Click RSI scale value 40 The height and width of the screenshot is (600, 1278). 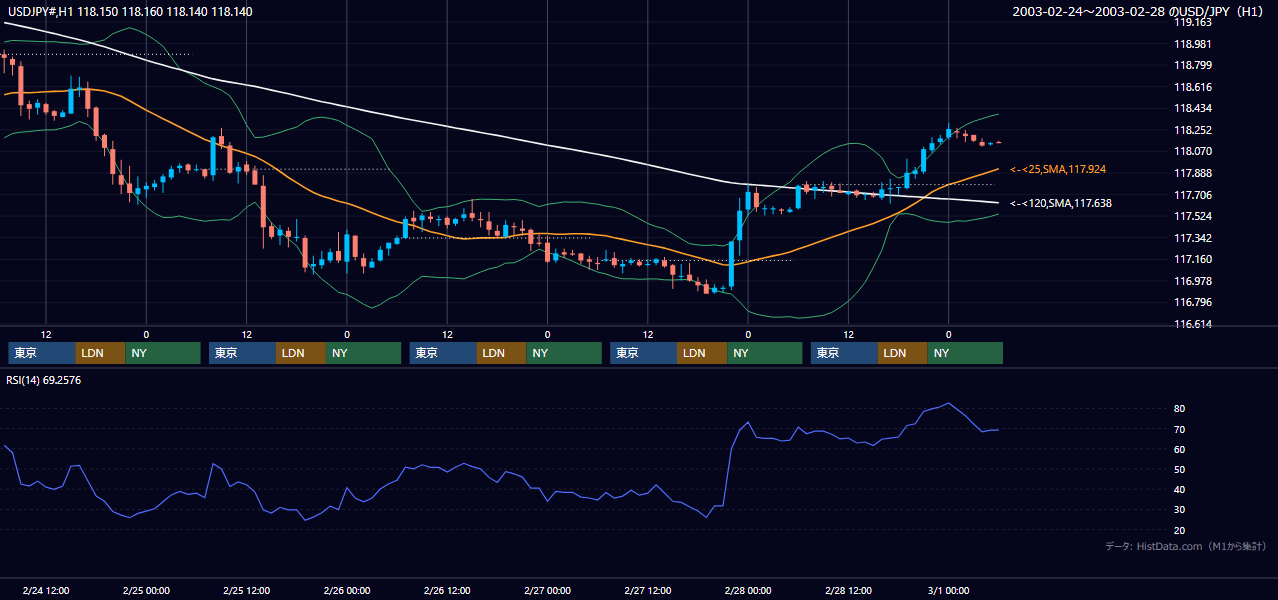click(x=1180, y=490)
